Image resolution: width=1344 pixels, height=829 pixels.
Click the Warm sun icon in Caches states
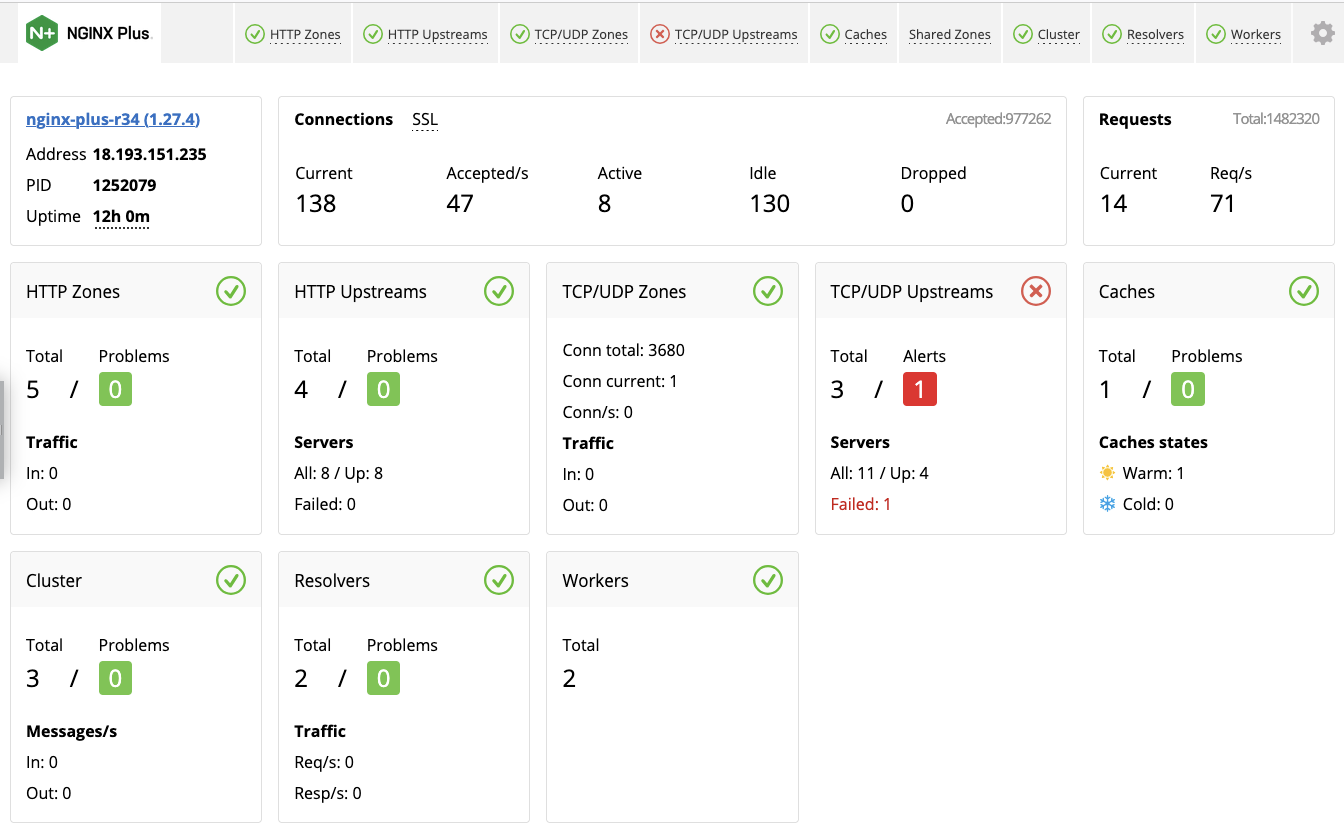(1107, 473)
